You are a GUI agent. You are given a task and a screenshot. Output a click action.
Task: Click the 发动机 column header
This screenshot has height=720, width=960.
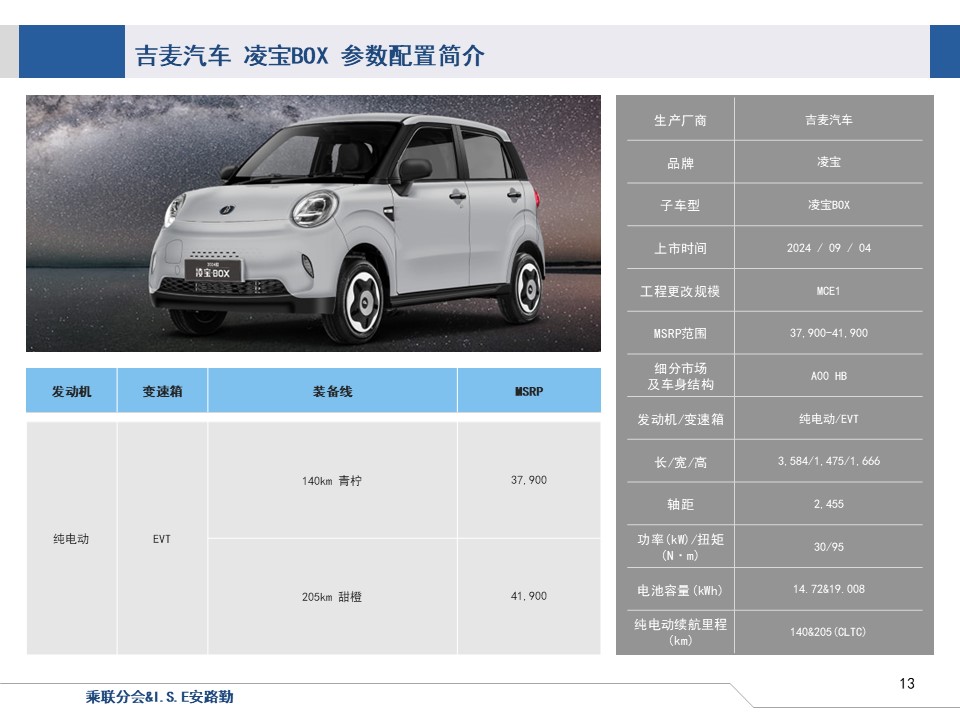tap(72, 391)
